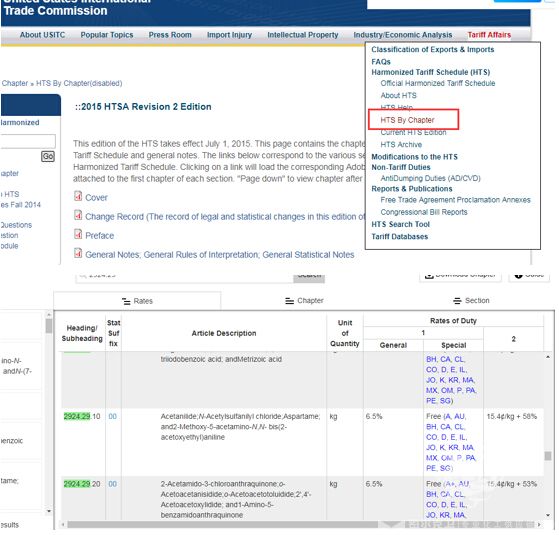The width and height of the screenshot is (559, 535).
Task: Open Tariff Databases entry
Action: pos(399,237)
